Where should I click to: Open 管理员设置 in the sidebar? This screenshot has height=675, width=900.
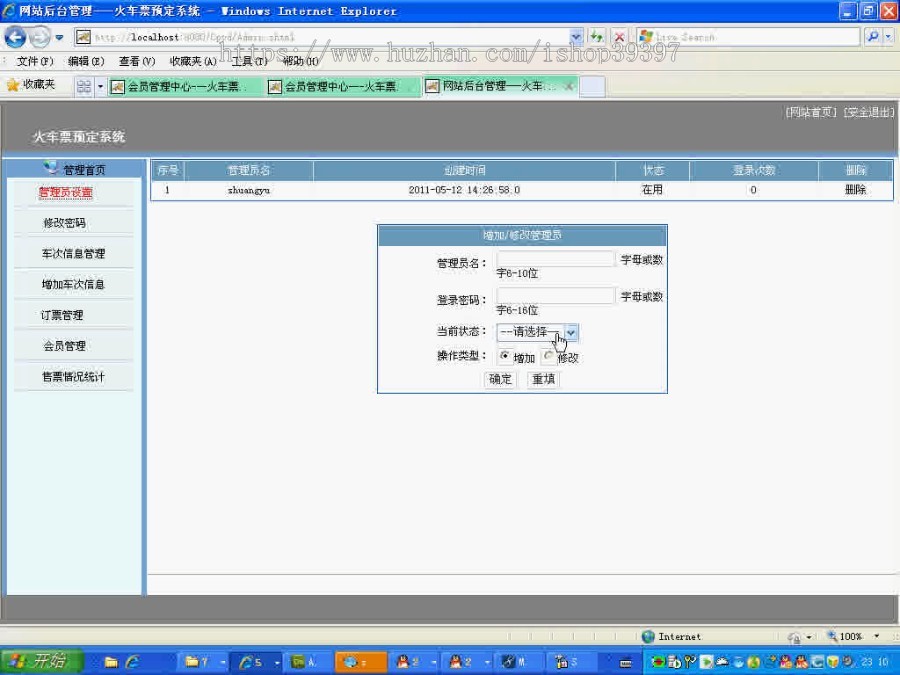pyautogui.click(x=65, y=192)
